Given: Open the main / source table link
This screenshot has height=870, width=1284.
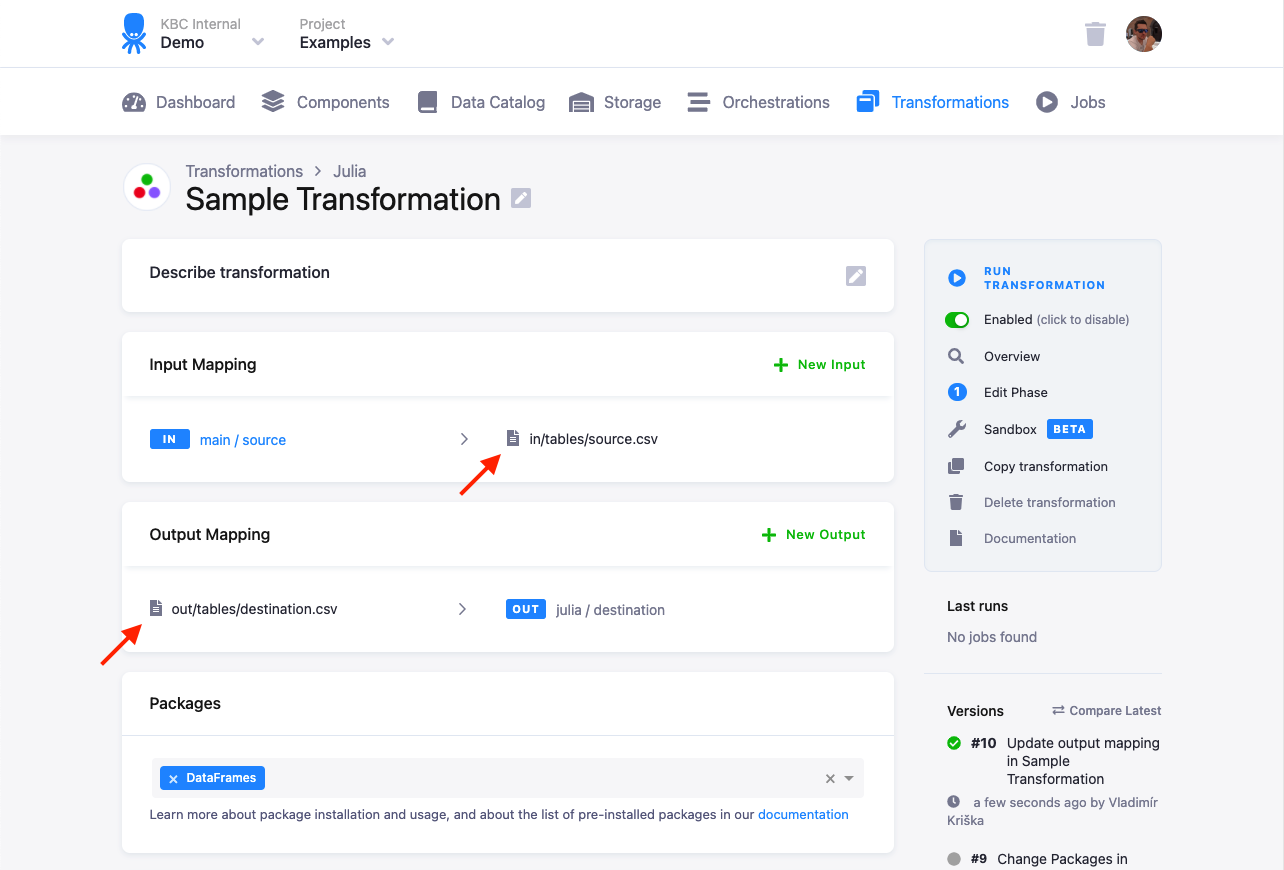Looking at the screenshot, I should coord(243,440).
